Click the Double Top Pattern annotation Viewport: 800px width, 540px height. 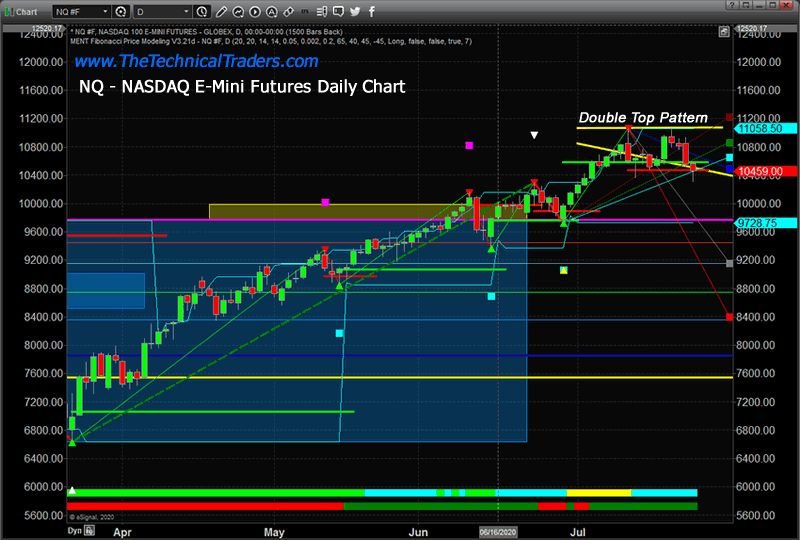pyautogui.click(x=643, y=118)
